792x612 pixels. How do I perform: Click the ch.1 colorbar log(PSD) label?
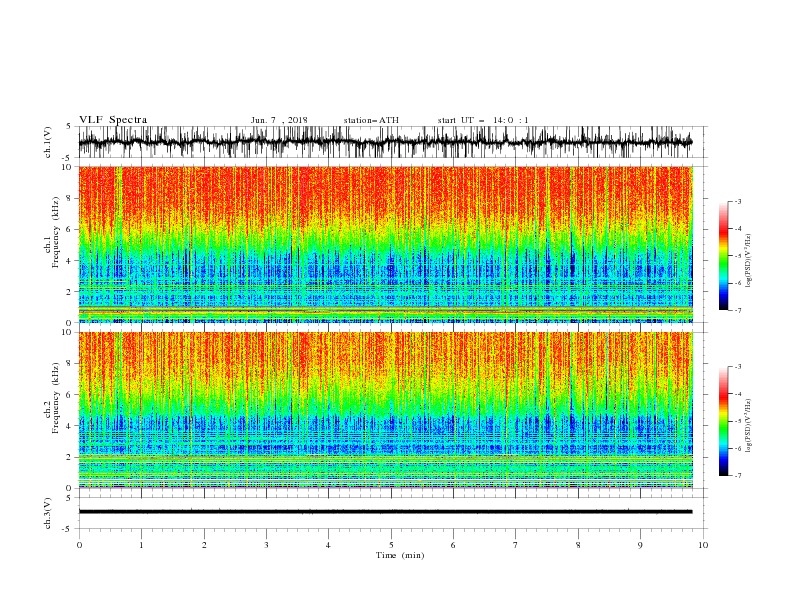748,261
